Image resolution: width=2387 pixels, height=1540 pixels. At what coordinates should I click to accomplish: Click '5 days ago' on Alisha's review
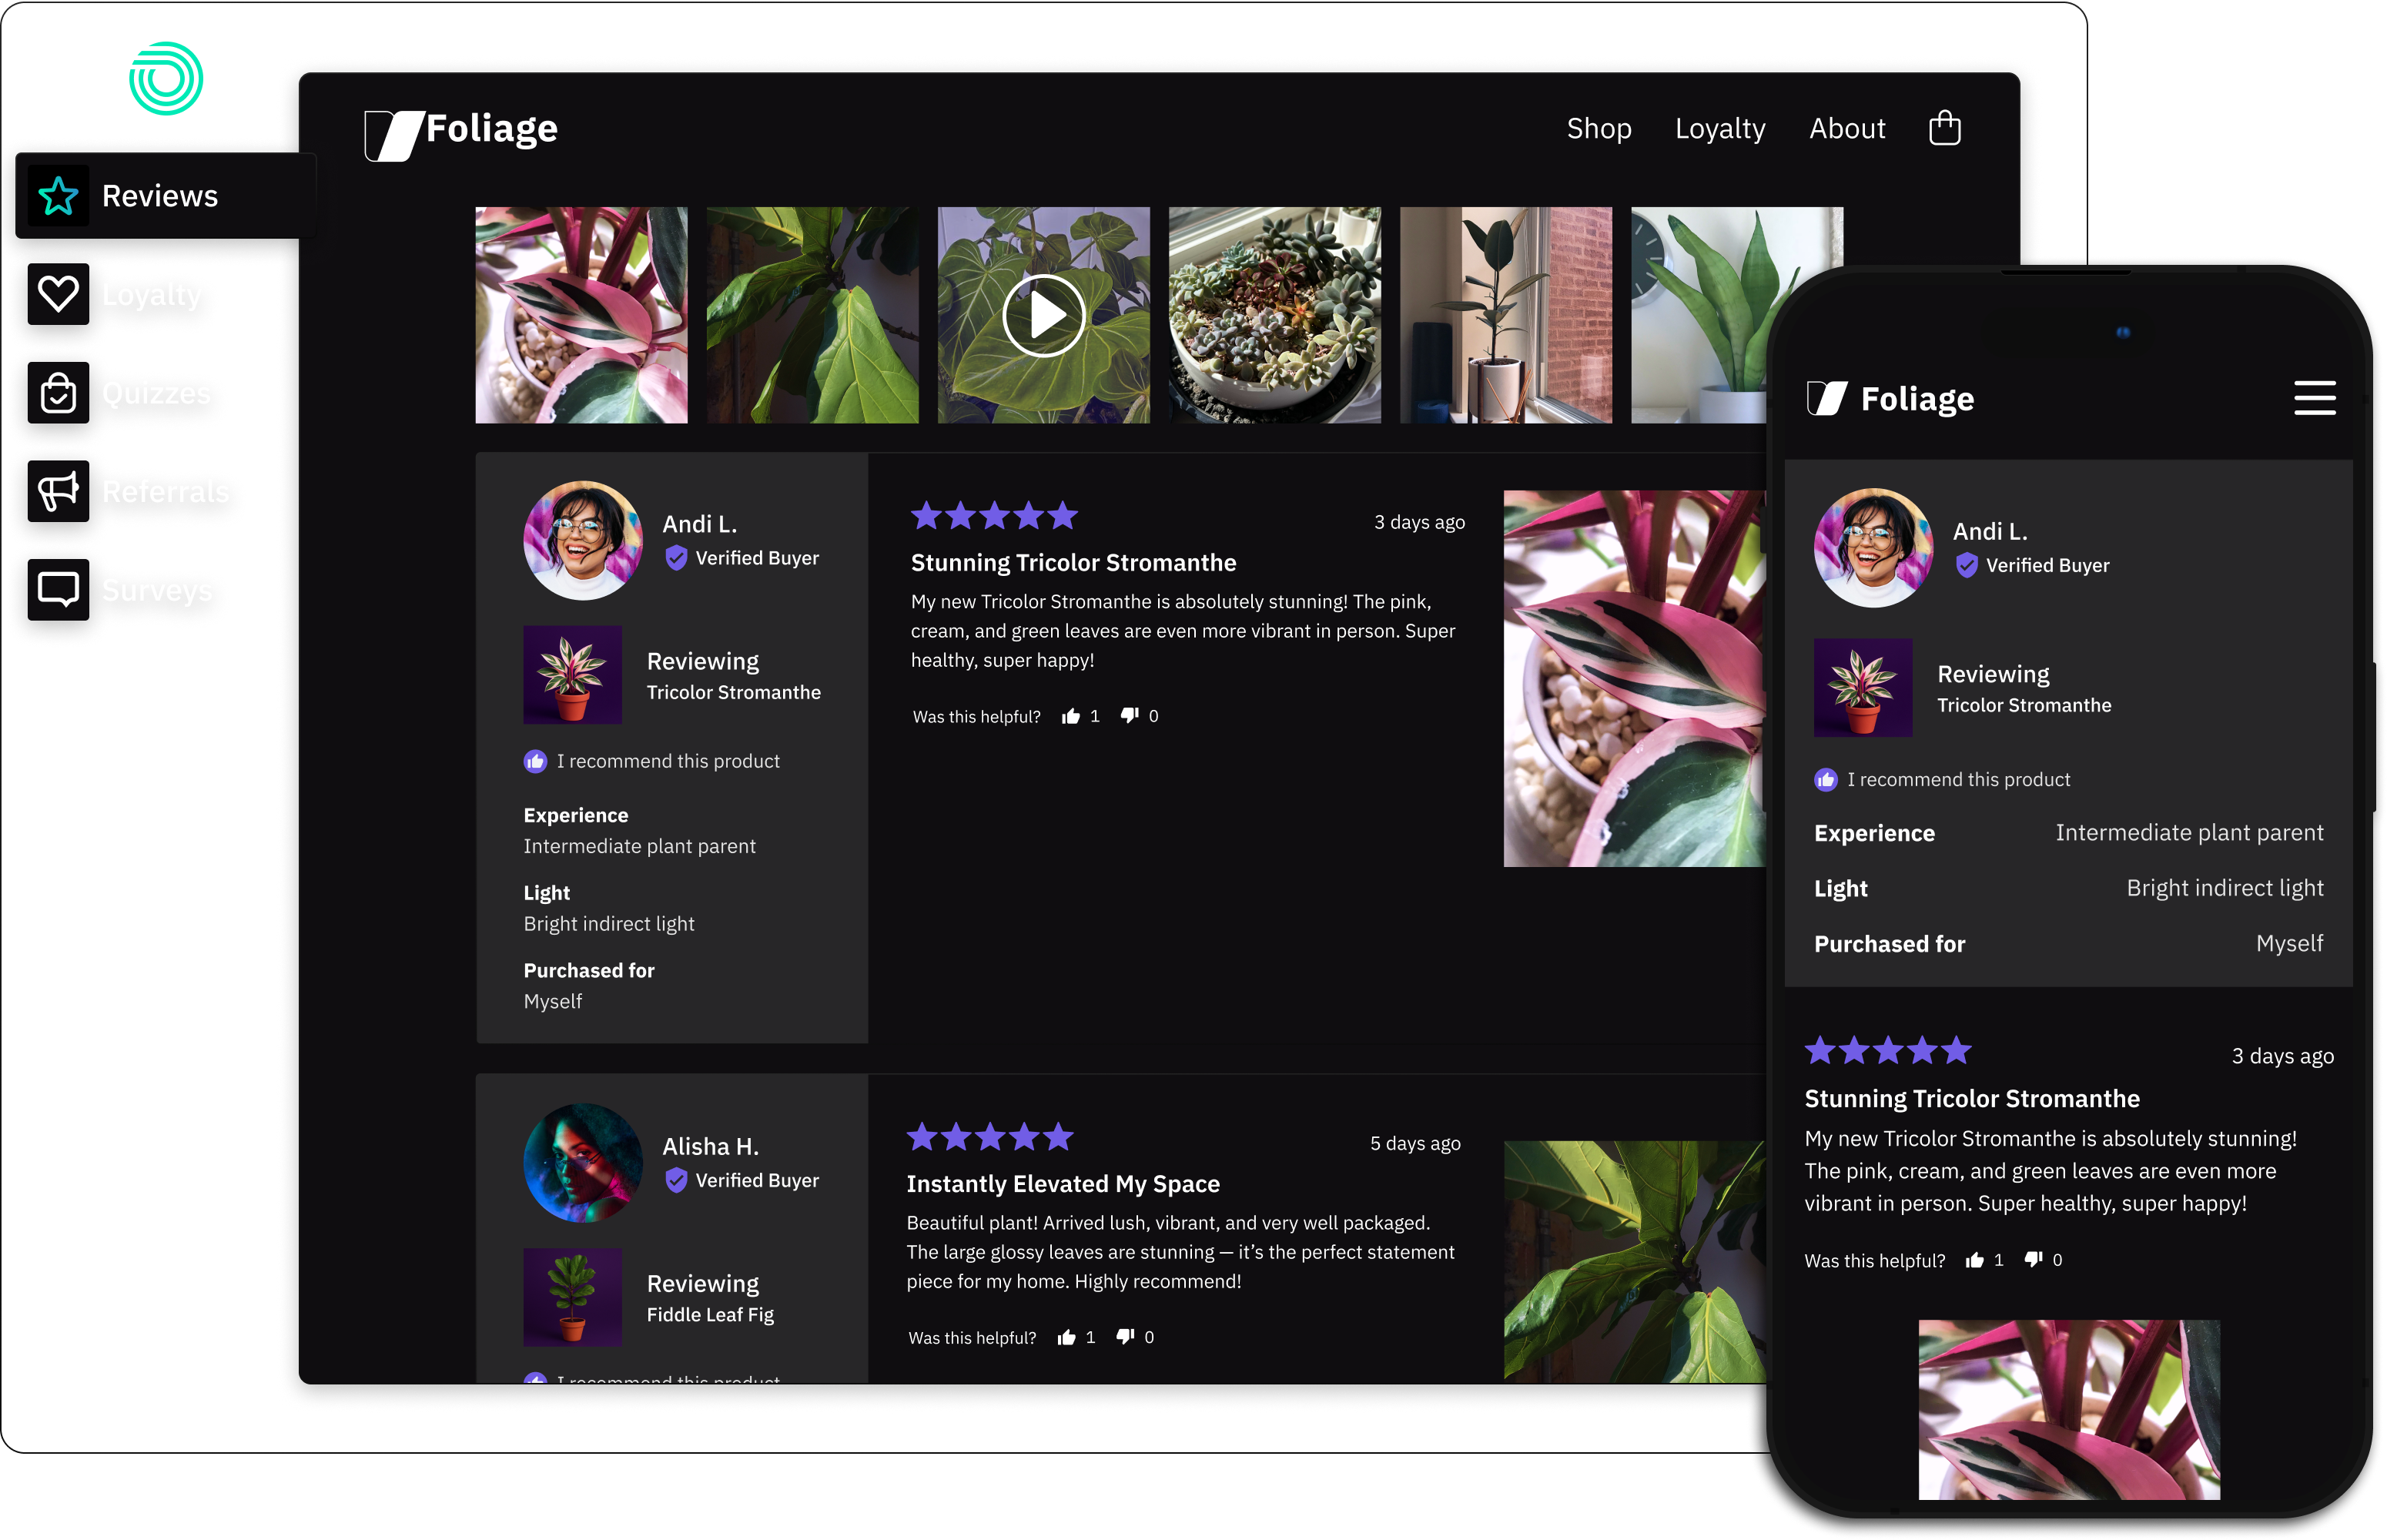point(1415,1143)
